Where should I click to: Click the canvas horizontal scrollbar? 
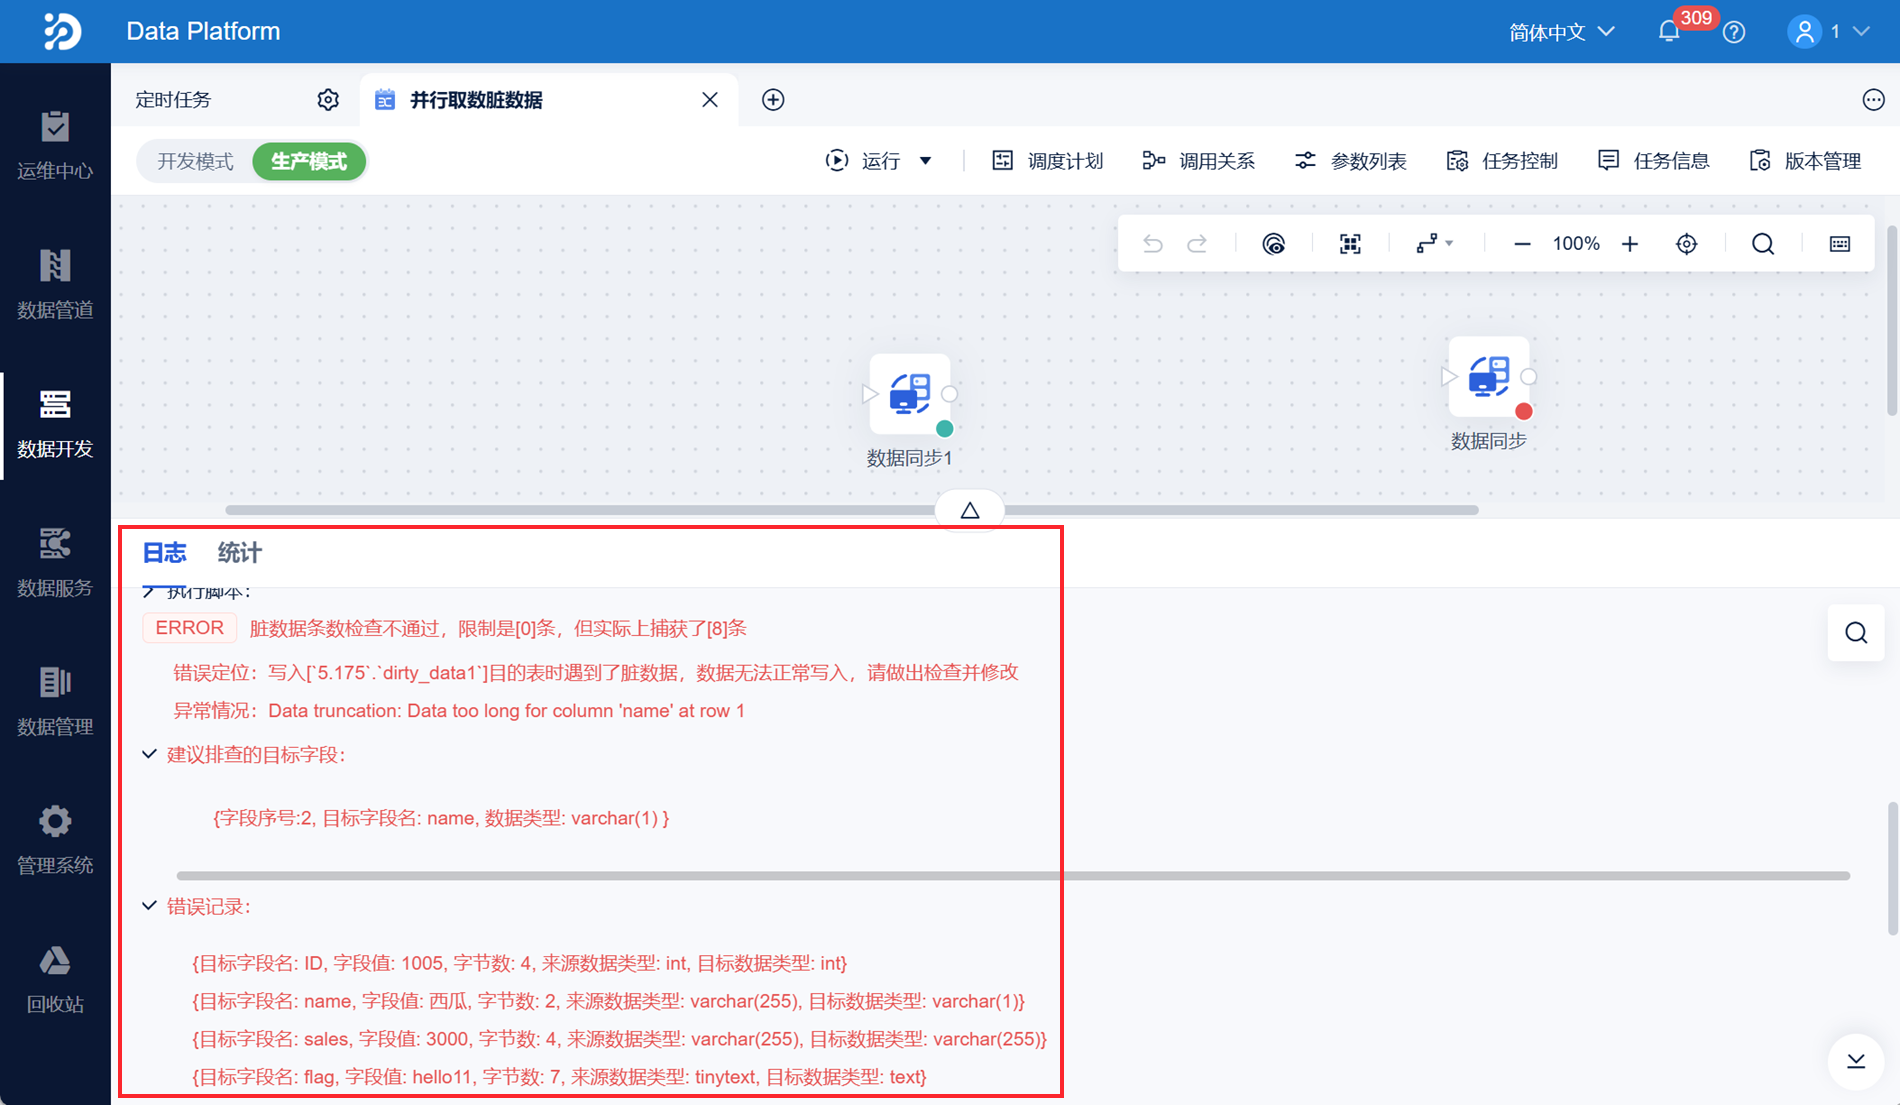pyautogui.click(x=852, y=510)
